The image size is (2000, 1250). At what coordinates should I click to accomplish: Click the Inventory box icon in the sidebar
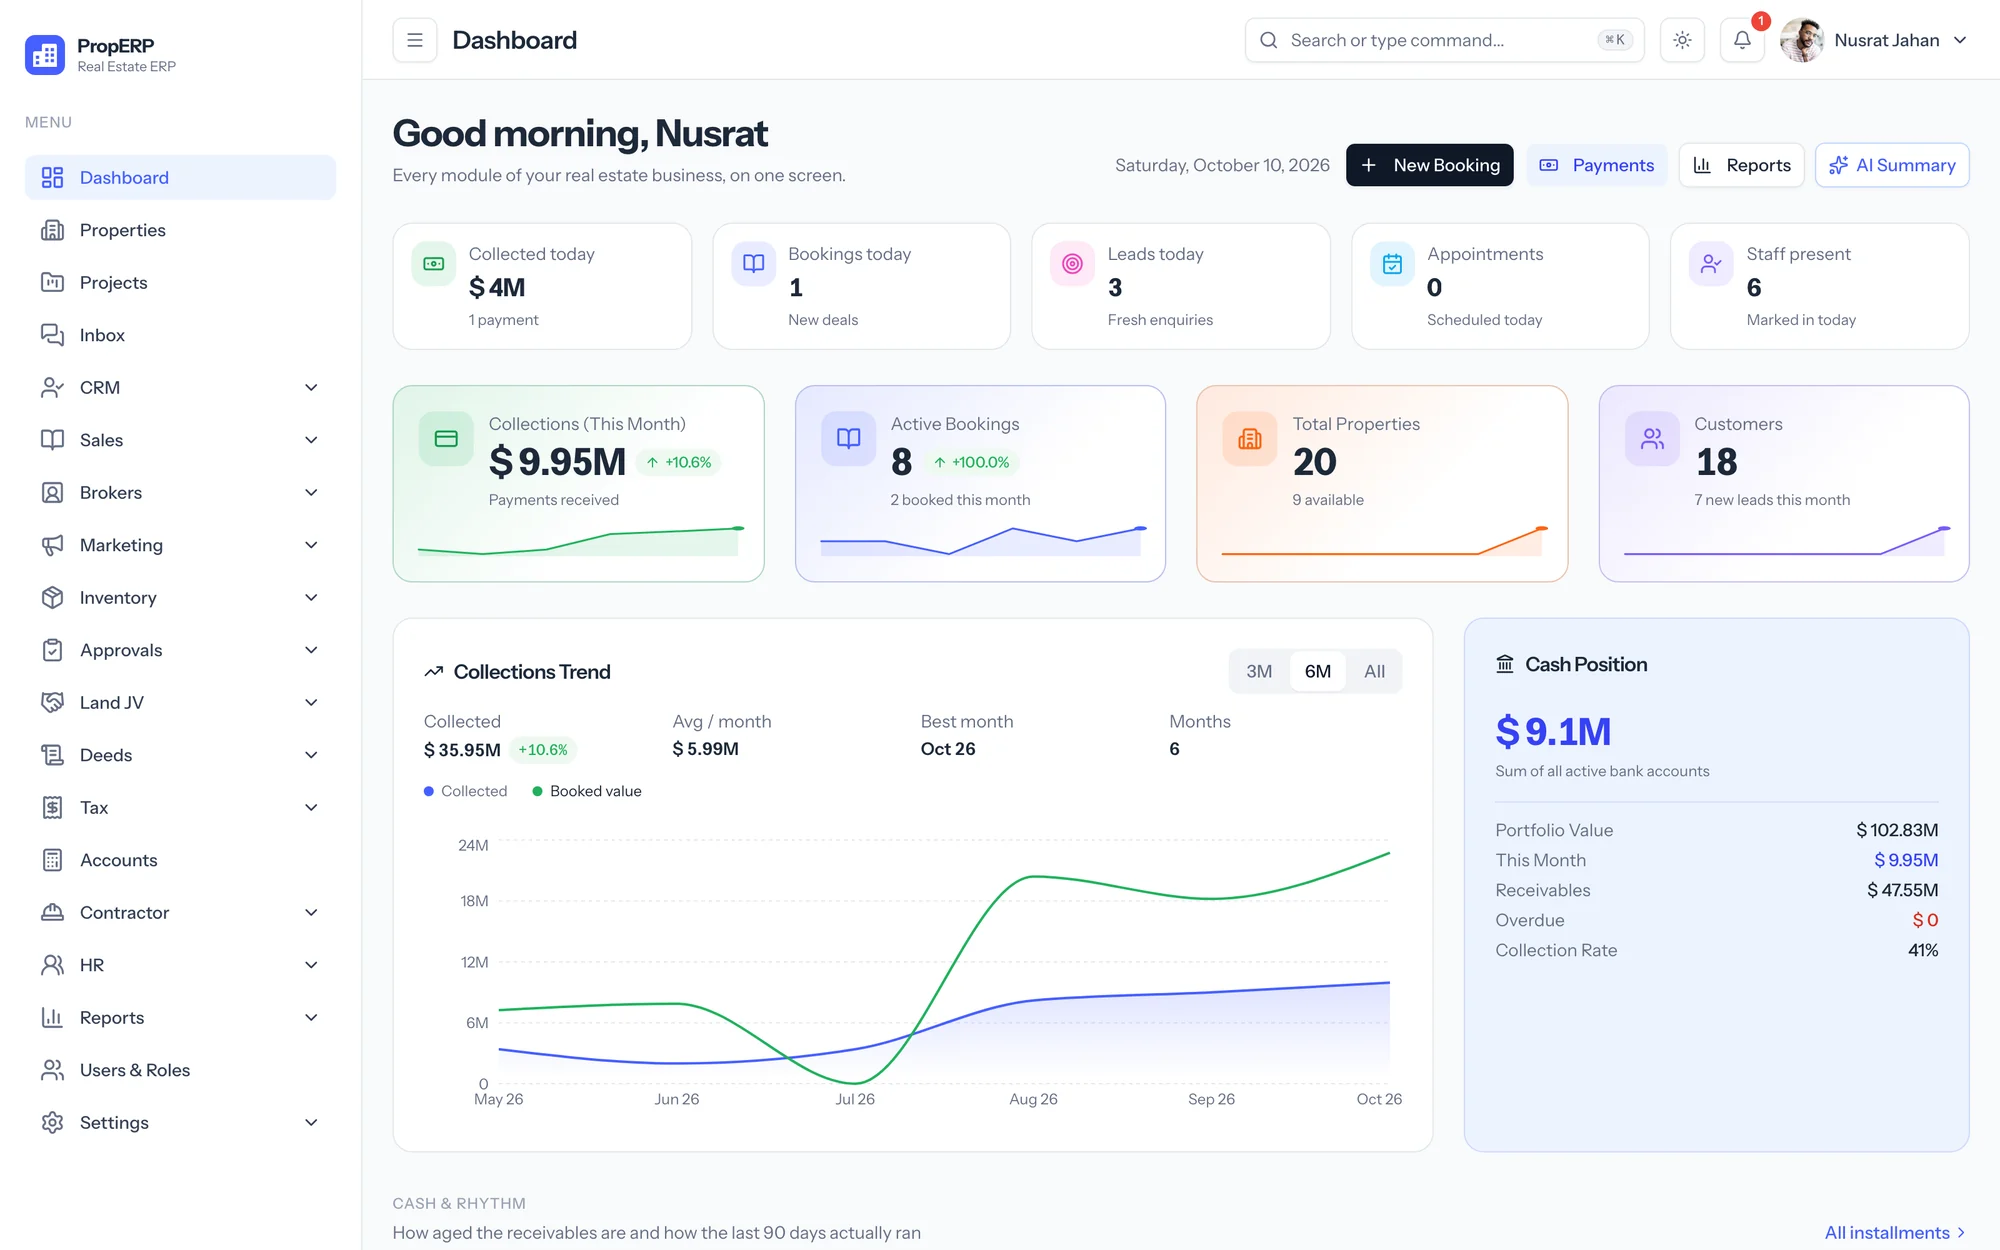(52, 597)
